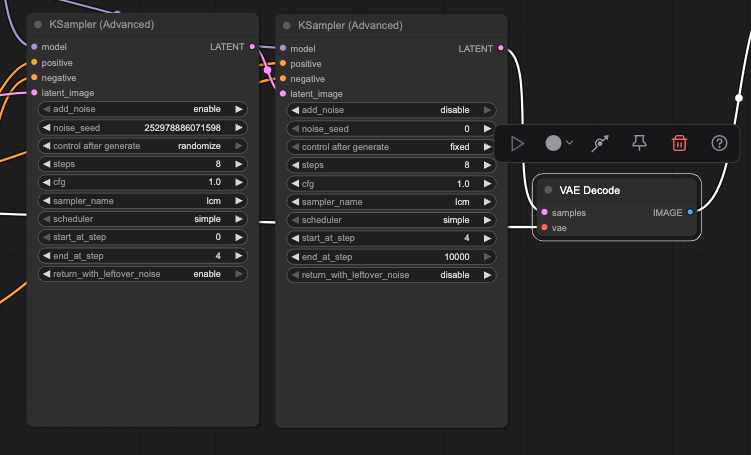
Task: Select the right KSampler (Advanced) title text
Action: [350, 25]
